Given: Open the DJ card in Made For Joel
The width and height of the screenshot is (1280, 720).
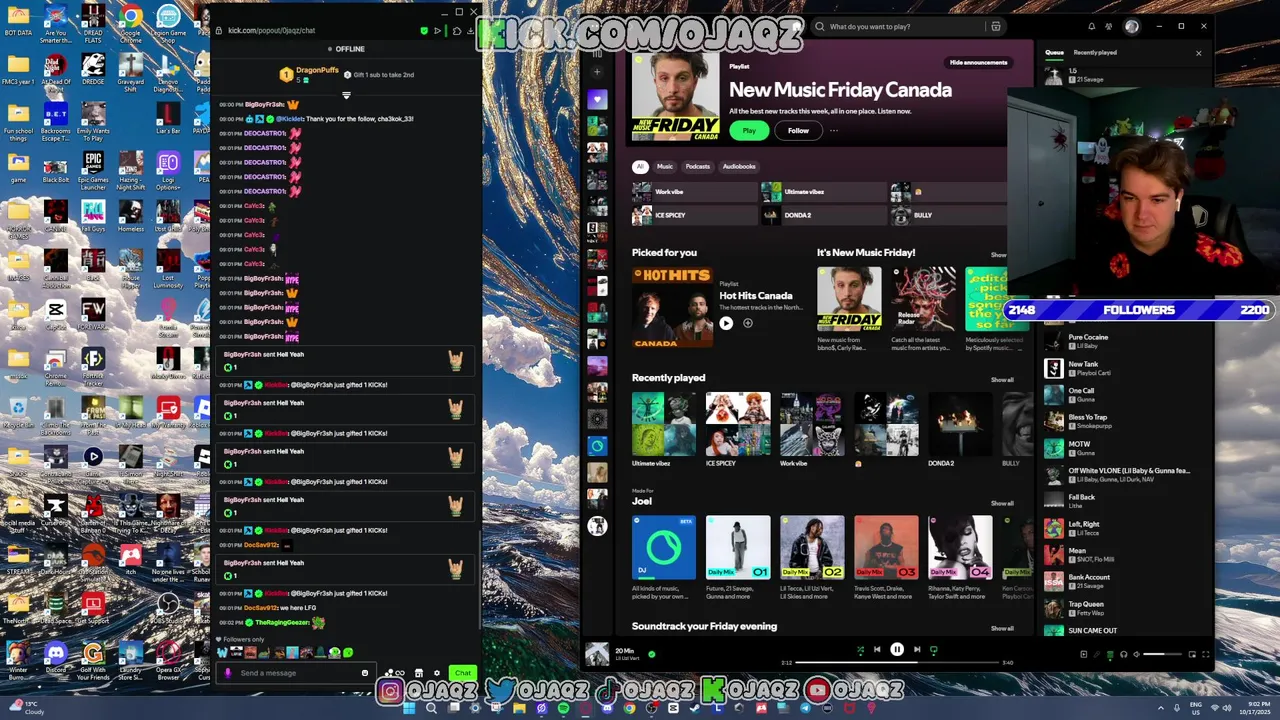Looking at the screenshot, I should point(664,558).
